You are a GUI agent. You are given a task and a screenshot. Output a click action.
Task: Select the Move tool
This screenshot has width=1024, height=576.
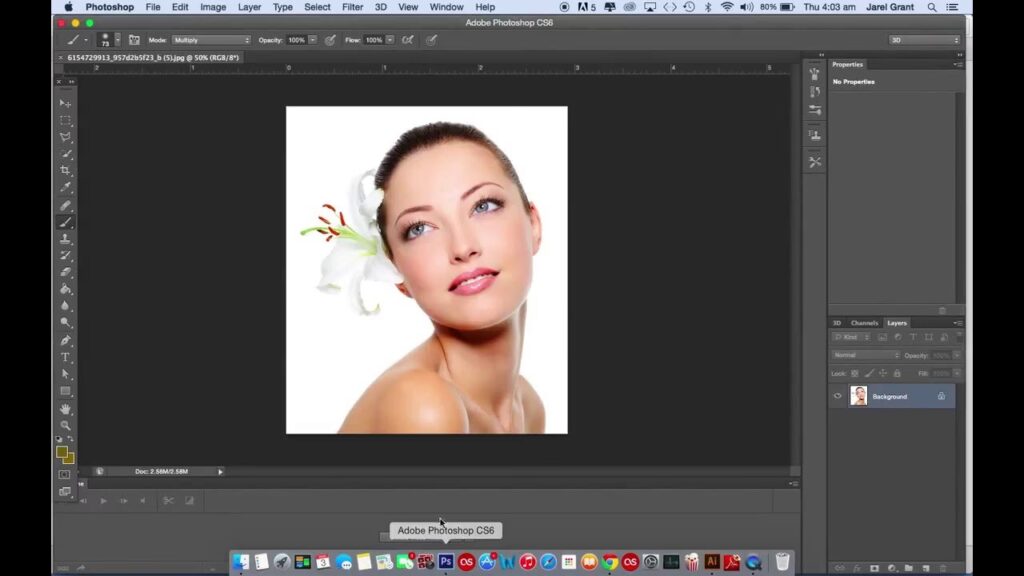tap(66, 103)
